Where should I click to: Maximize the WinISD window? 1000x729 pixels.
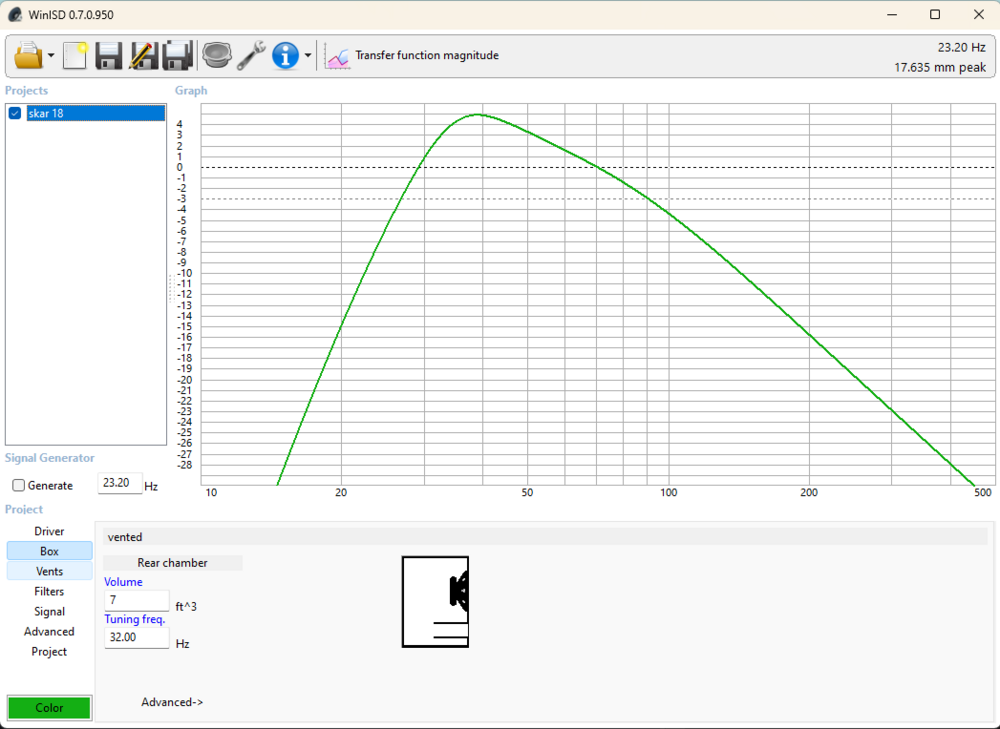[935, 15]
